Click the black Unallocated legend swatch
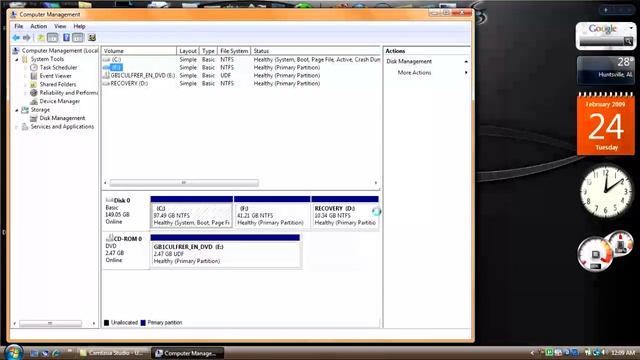 [107, 322]
